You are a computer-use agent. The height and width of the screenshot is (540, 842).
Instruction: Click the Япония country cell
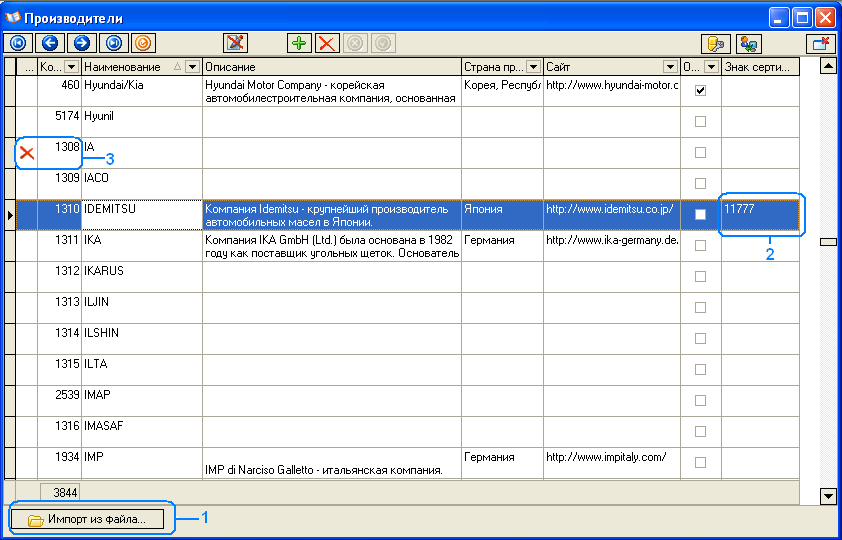tap(502, 215)
